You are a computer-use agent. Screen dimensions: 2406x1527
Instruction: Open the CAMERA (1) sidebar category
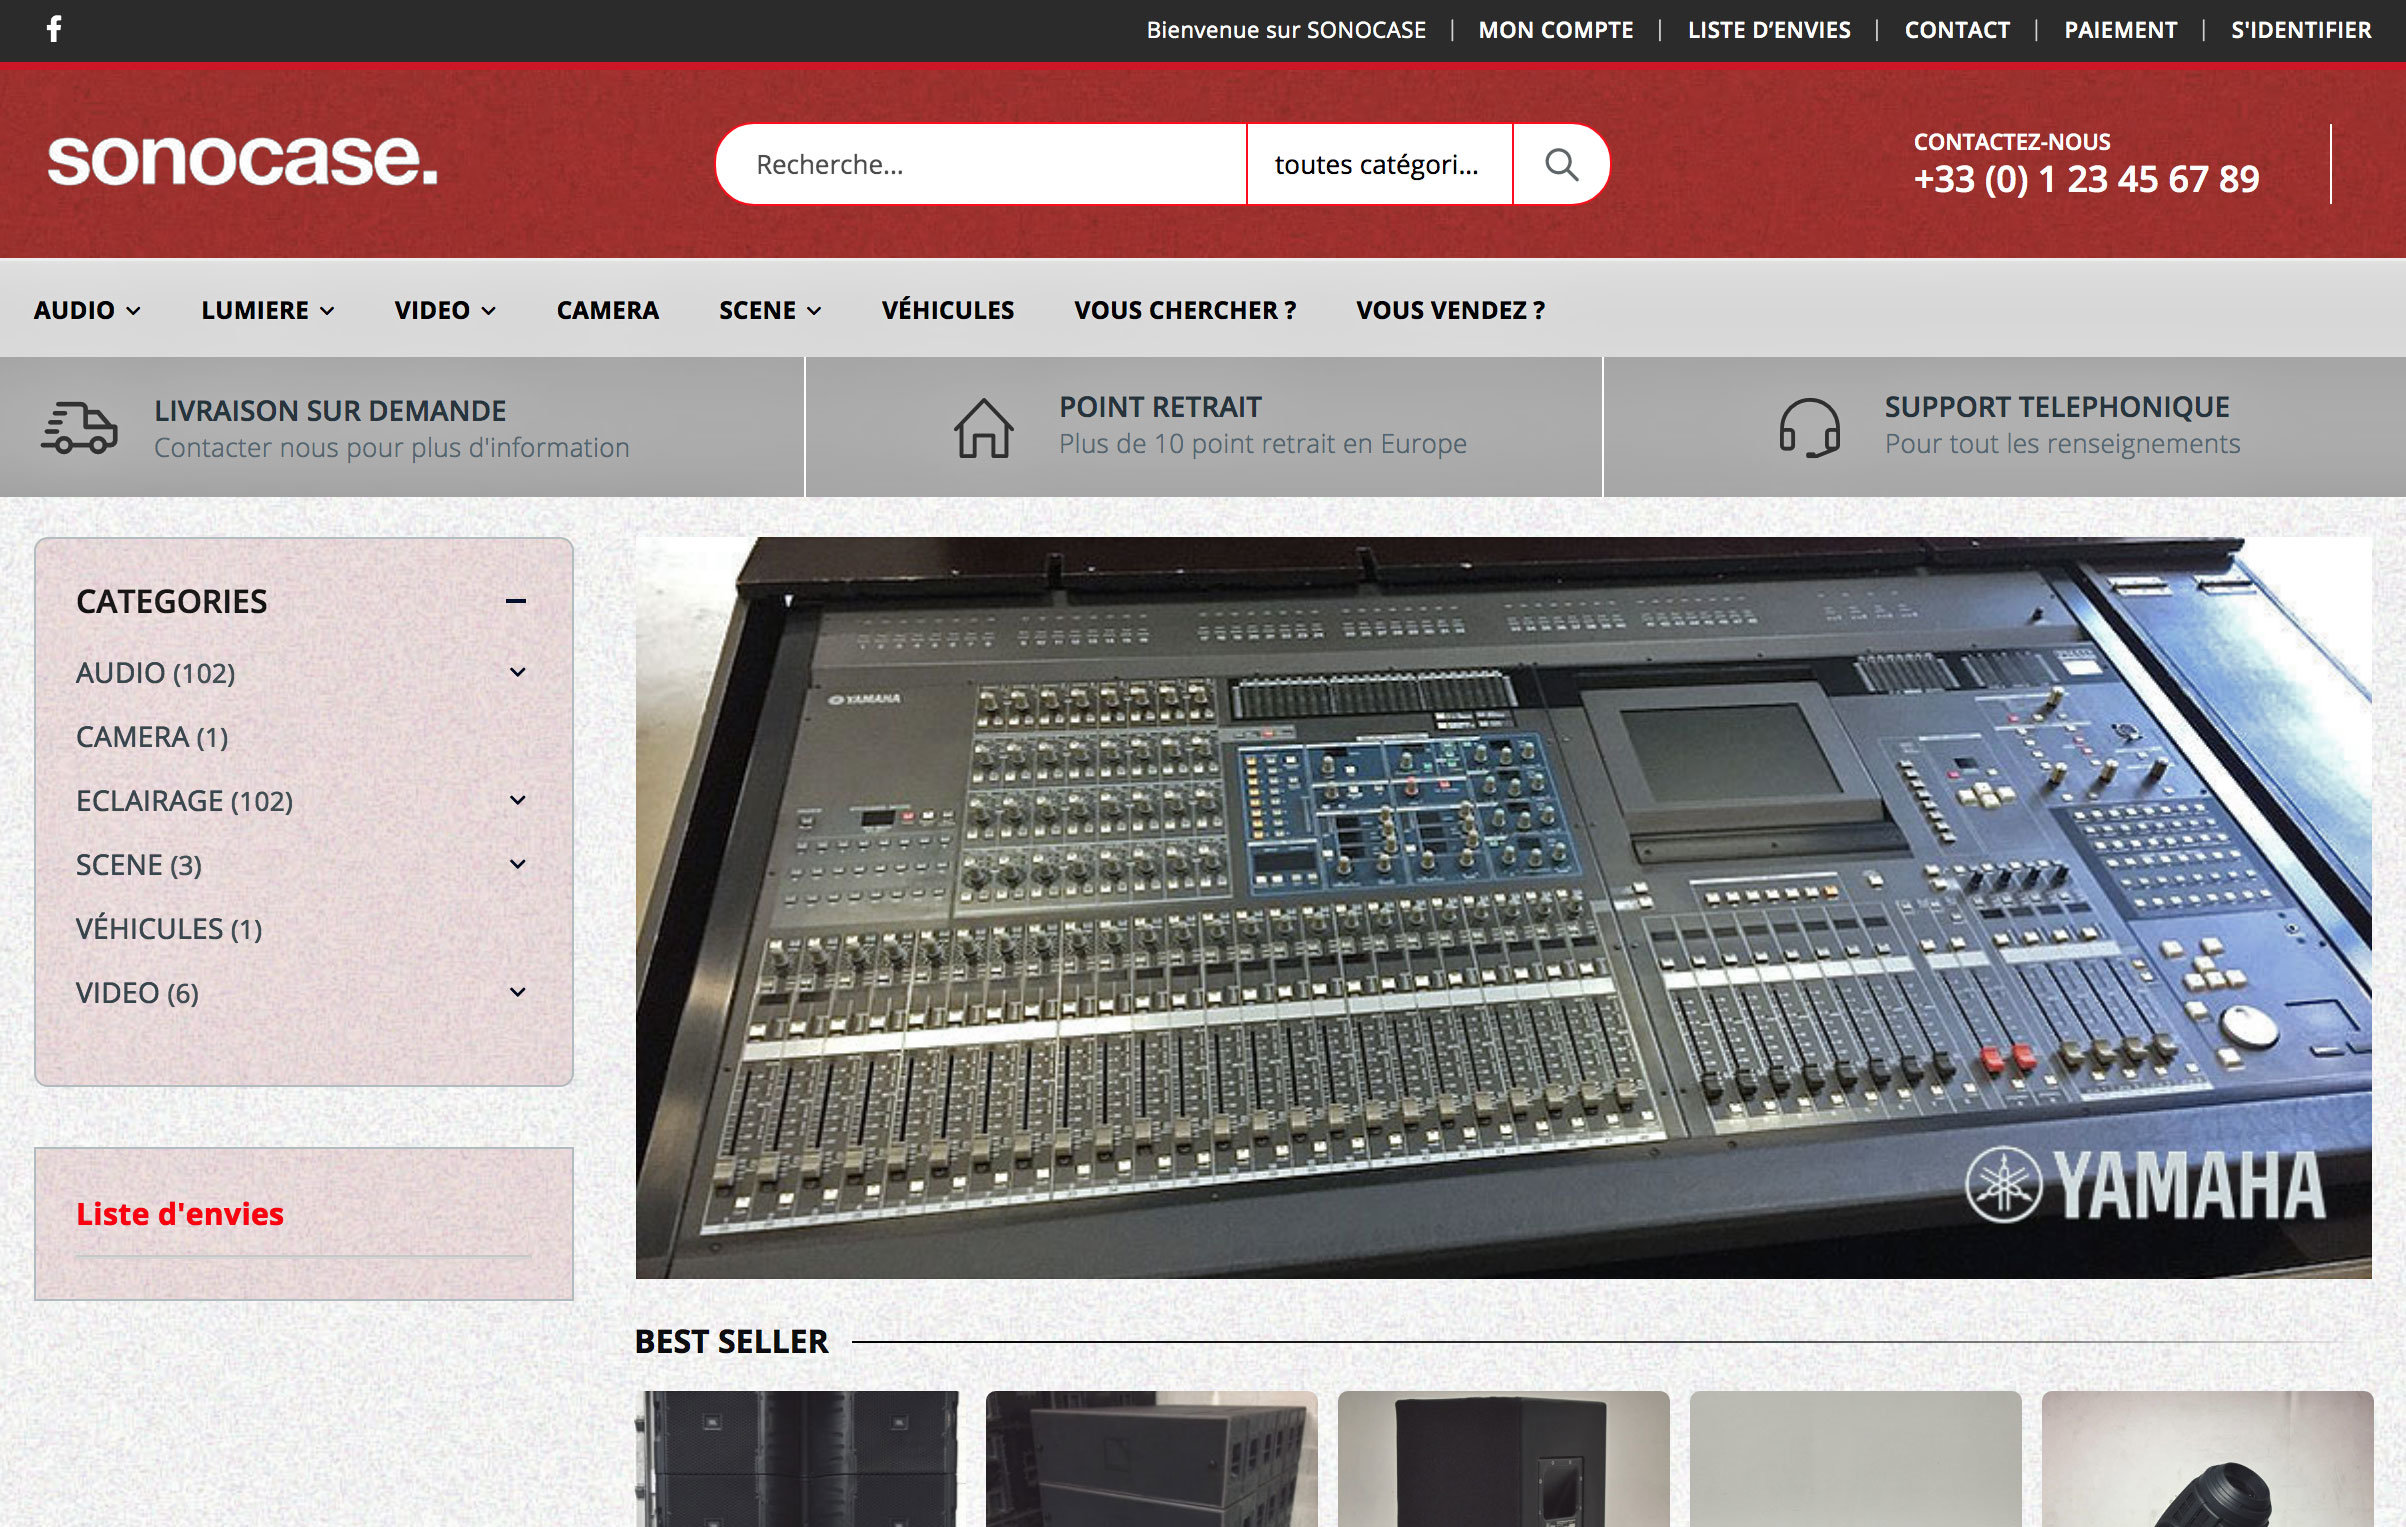[152, 737]
